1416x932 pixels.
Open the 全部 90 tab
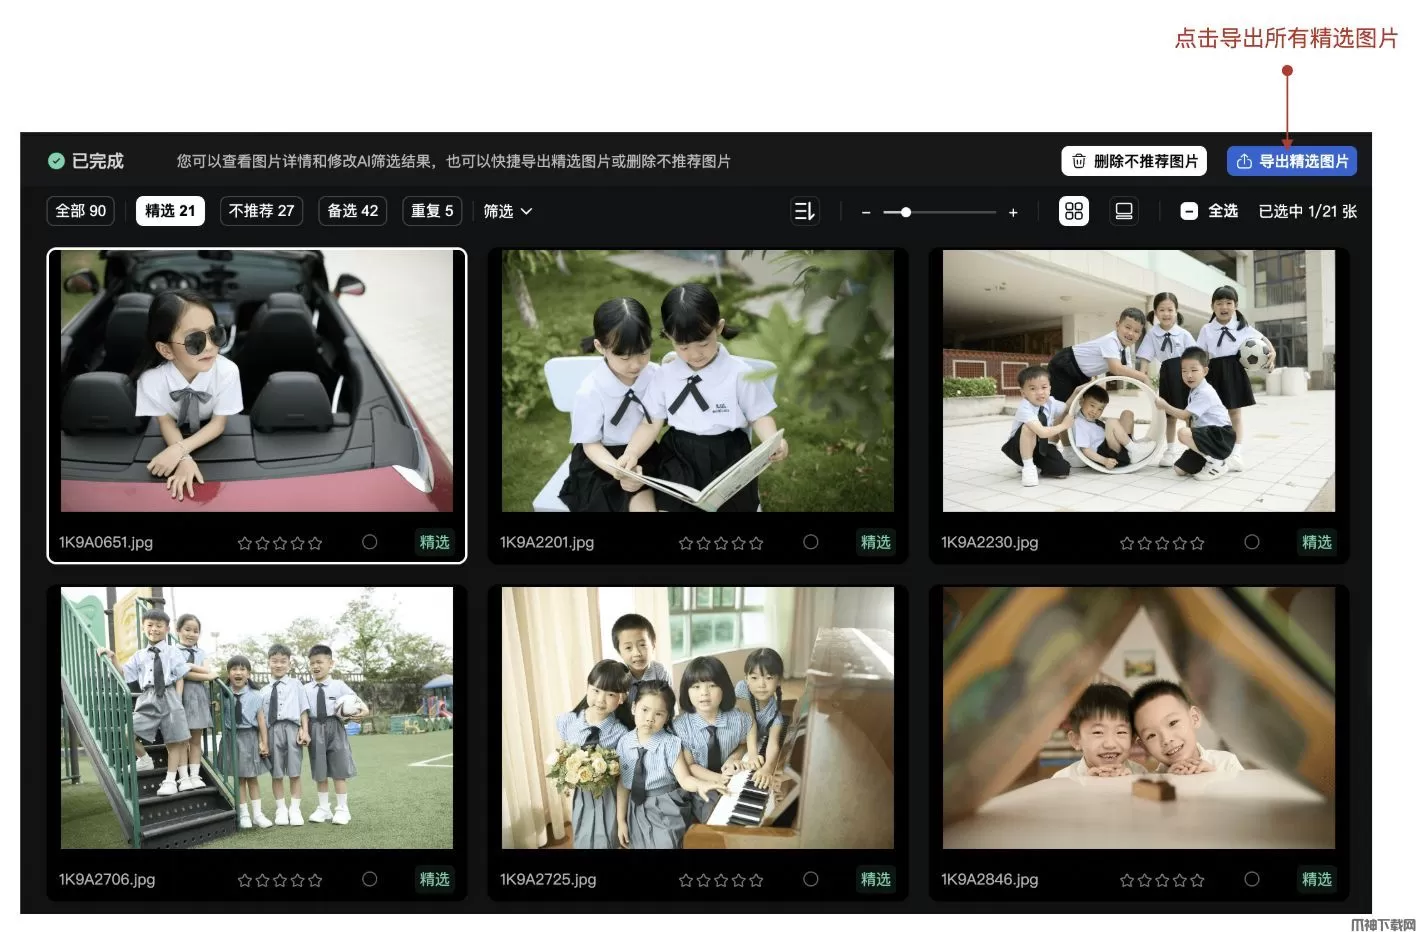click(81, 211)
